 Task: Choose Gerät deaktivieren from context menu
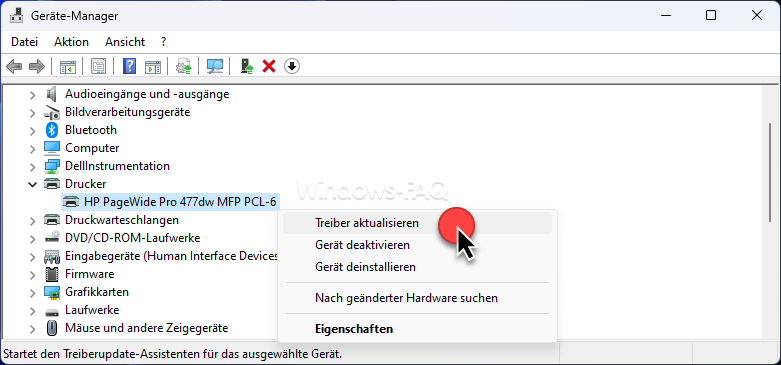tap(417, 245)
